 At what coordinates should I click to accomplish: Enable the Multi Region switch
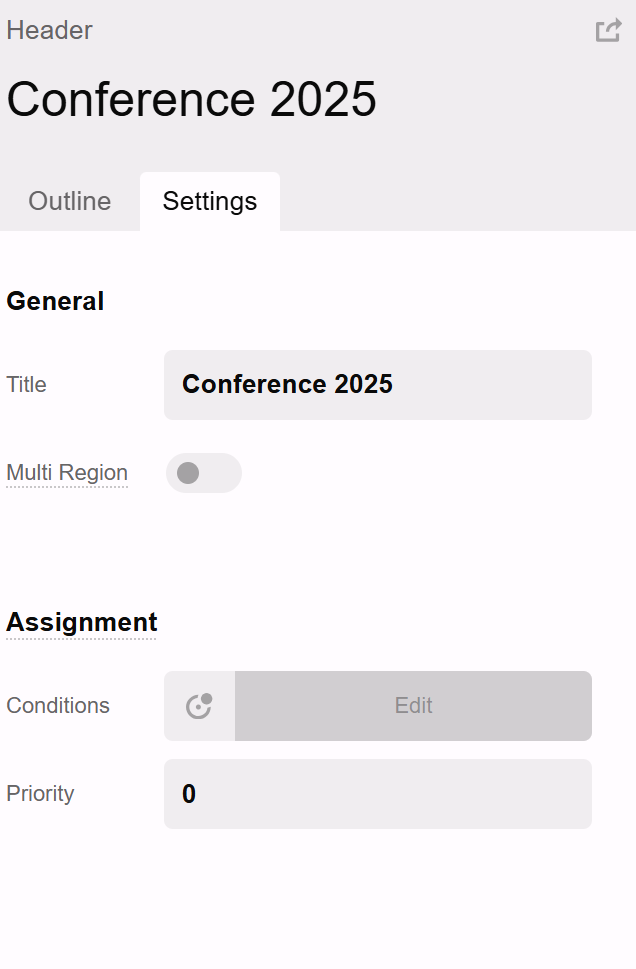coord(204,473)
